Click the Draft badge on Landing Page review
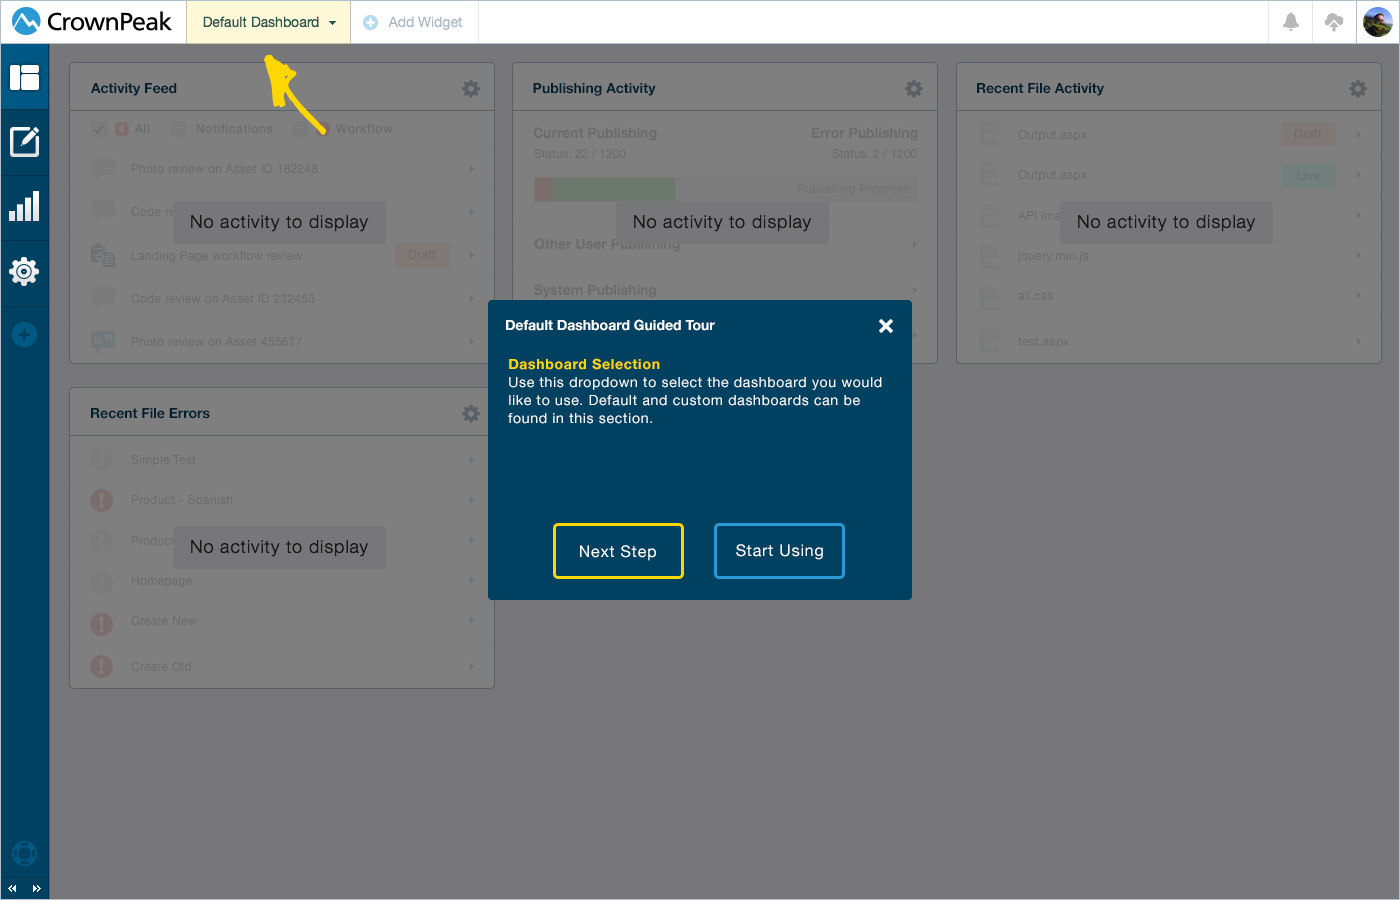This screenshot has width=1400, height=900. (x=422, y=255)
